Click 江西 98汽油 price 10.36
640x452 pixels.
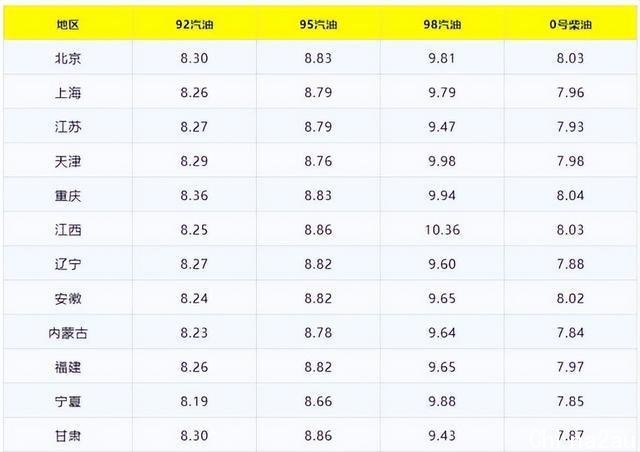(442, 230)
